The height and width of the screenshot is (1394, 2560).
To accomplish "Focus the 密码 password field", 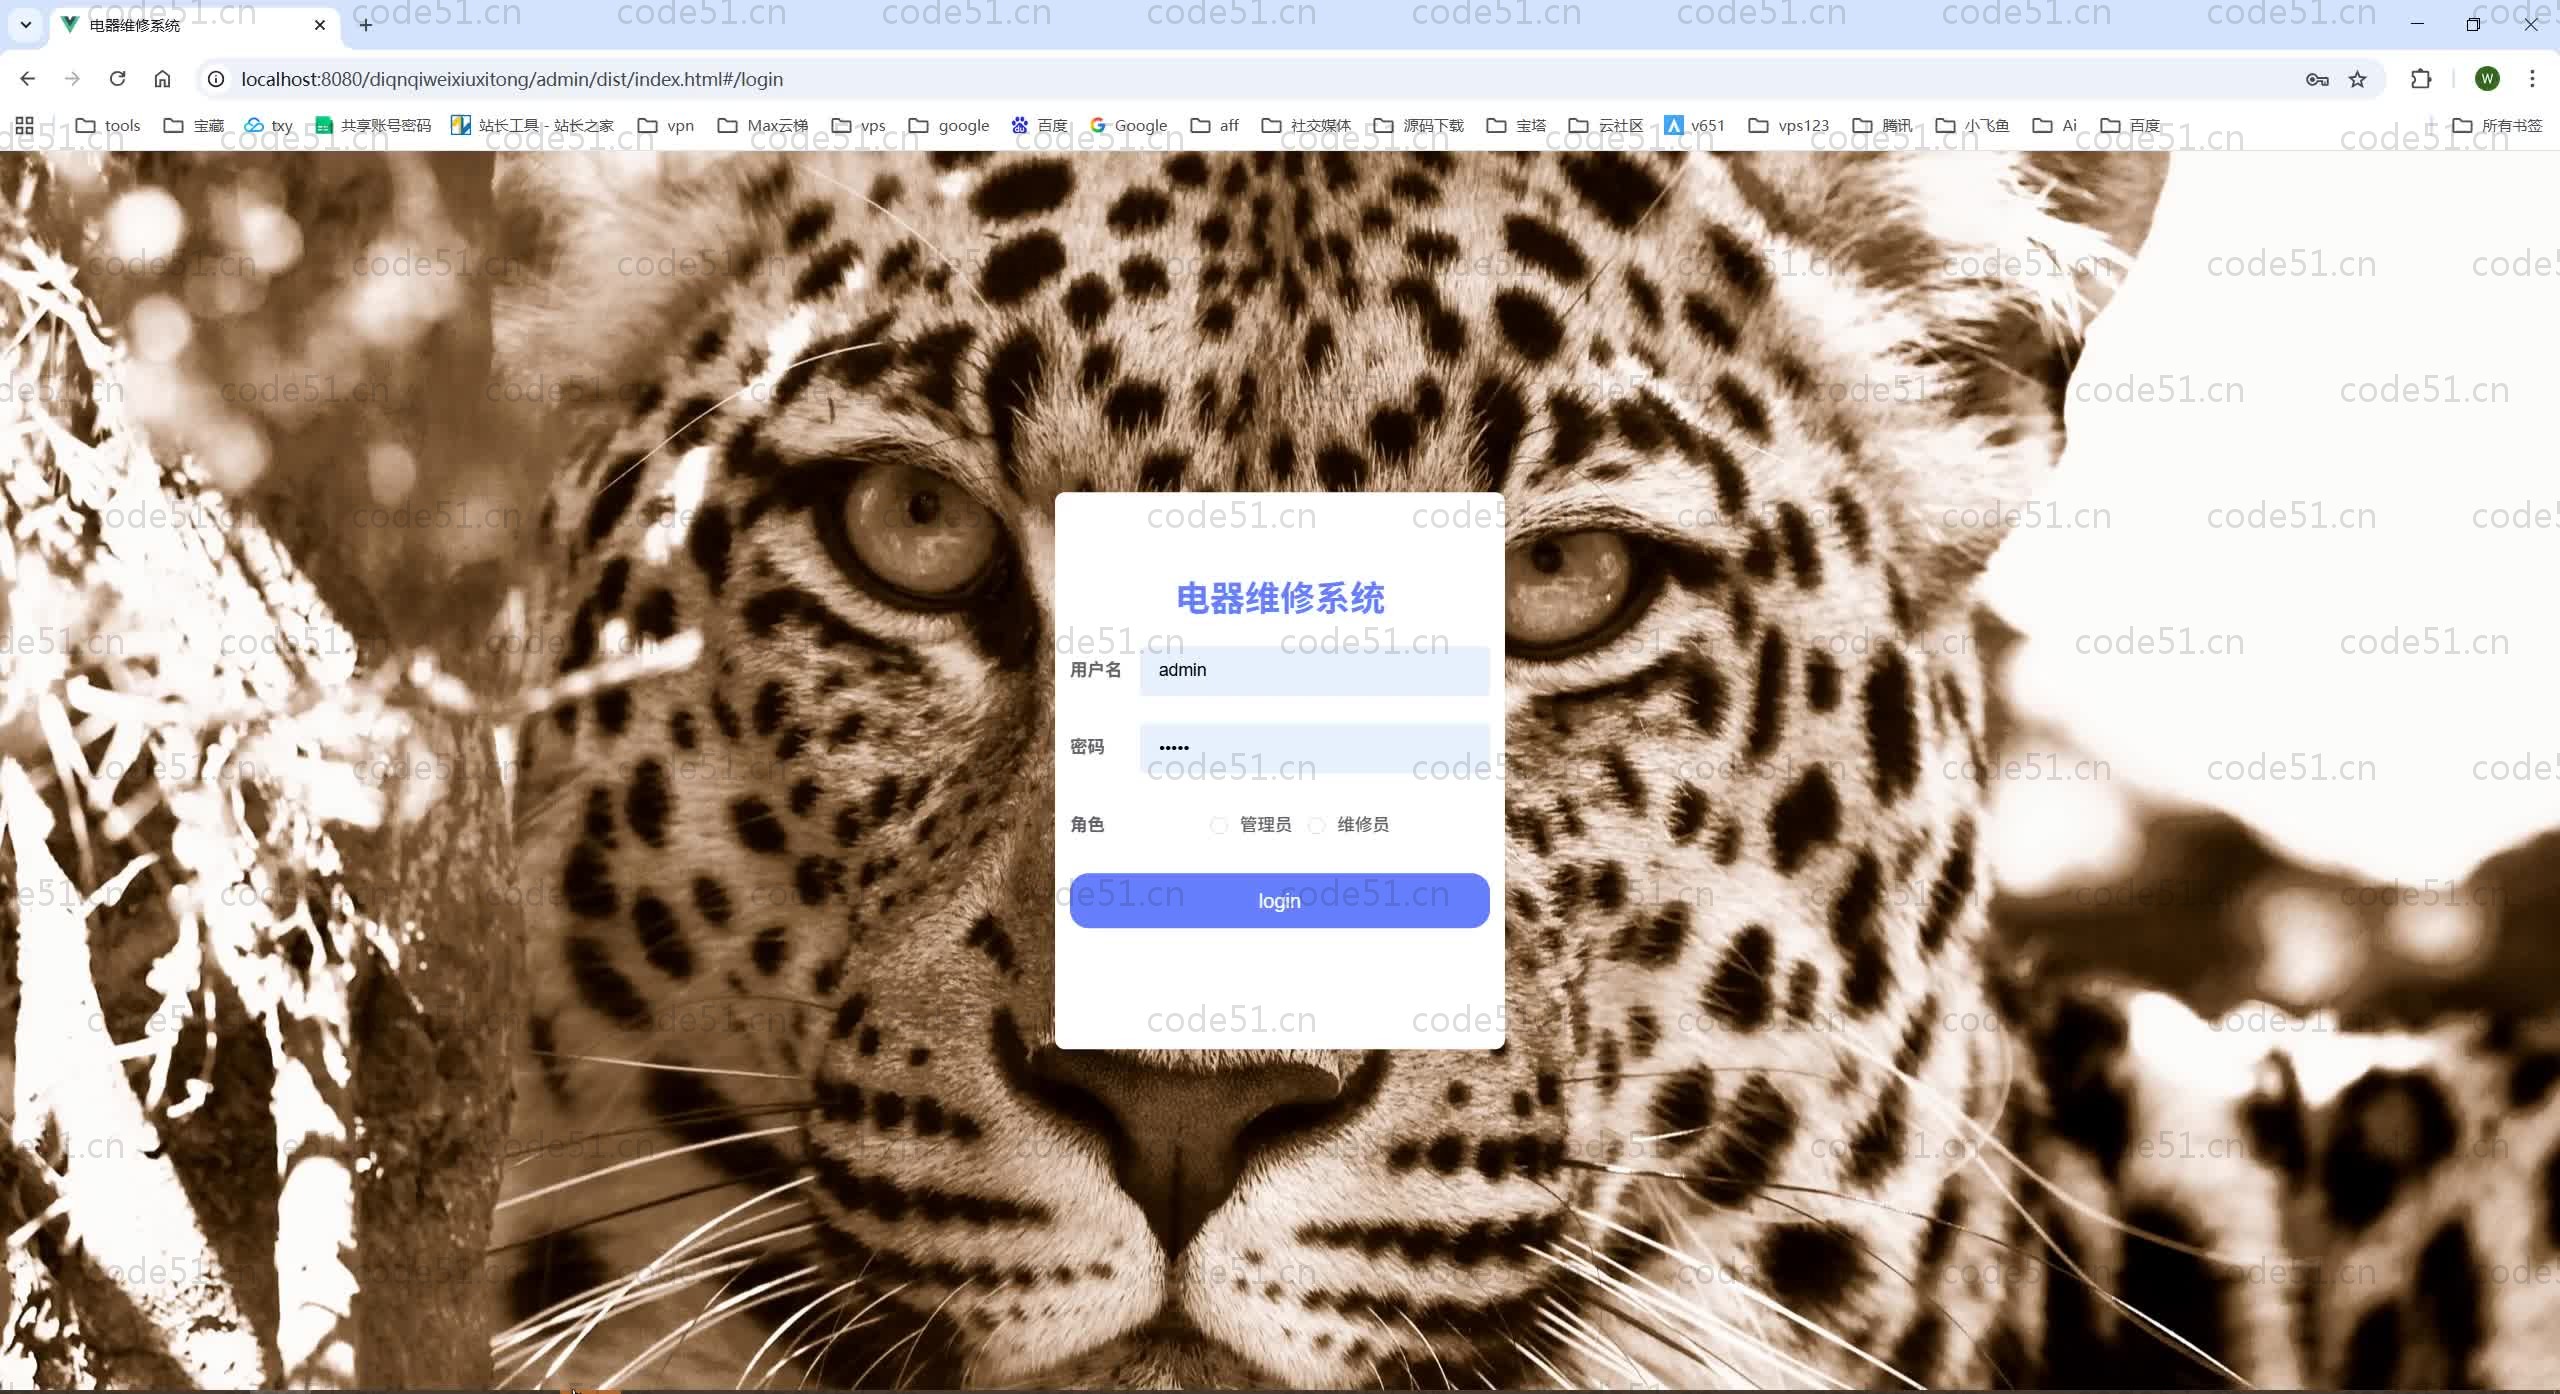I will coord(1314,747).
